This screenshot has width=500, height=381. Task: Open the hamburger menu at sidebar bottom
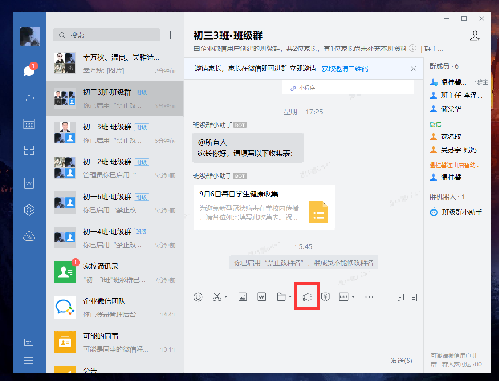pos(28,360)
